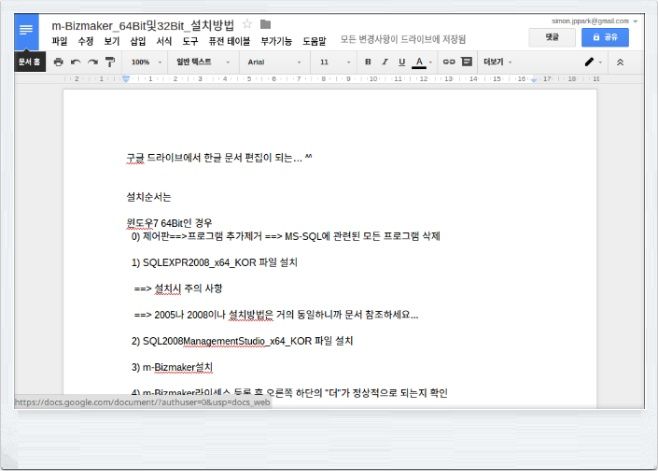This screenshot has height=471, width=658.
Task: Click the SQLEXPR2008_x64_KOR line
Action: pyautogui.click(x=214, y=262)
